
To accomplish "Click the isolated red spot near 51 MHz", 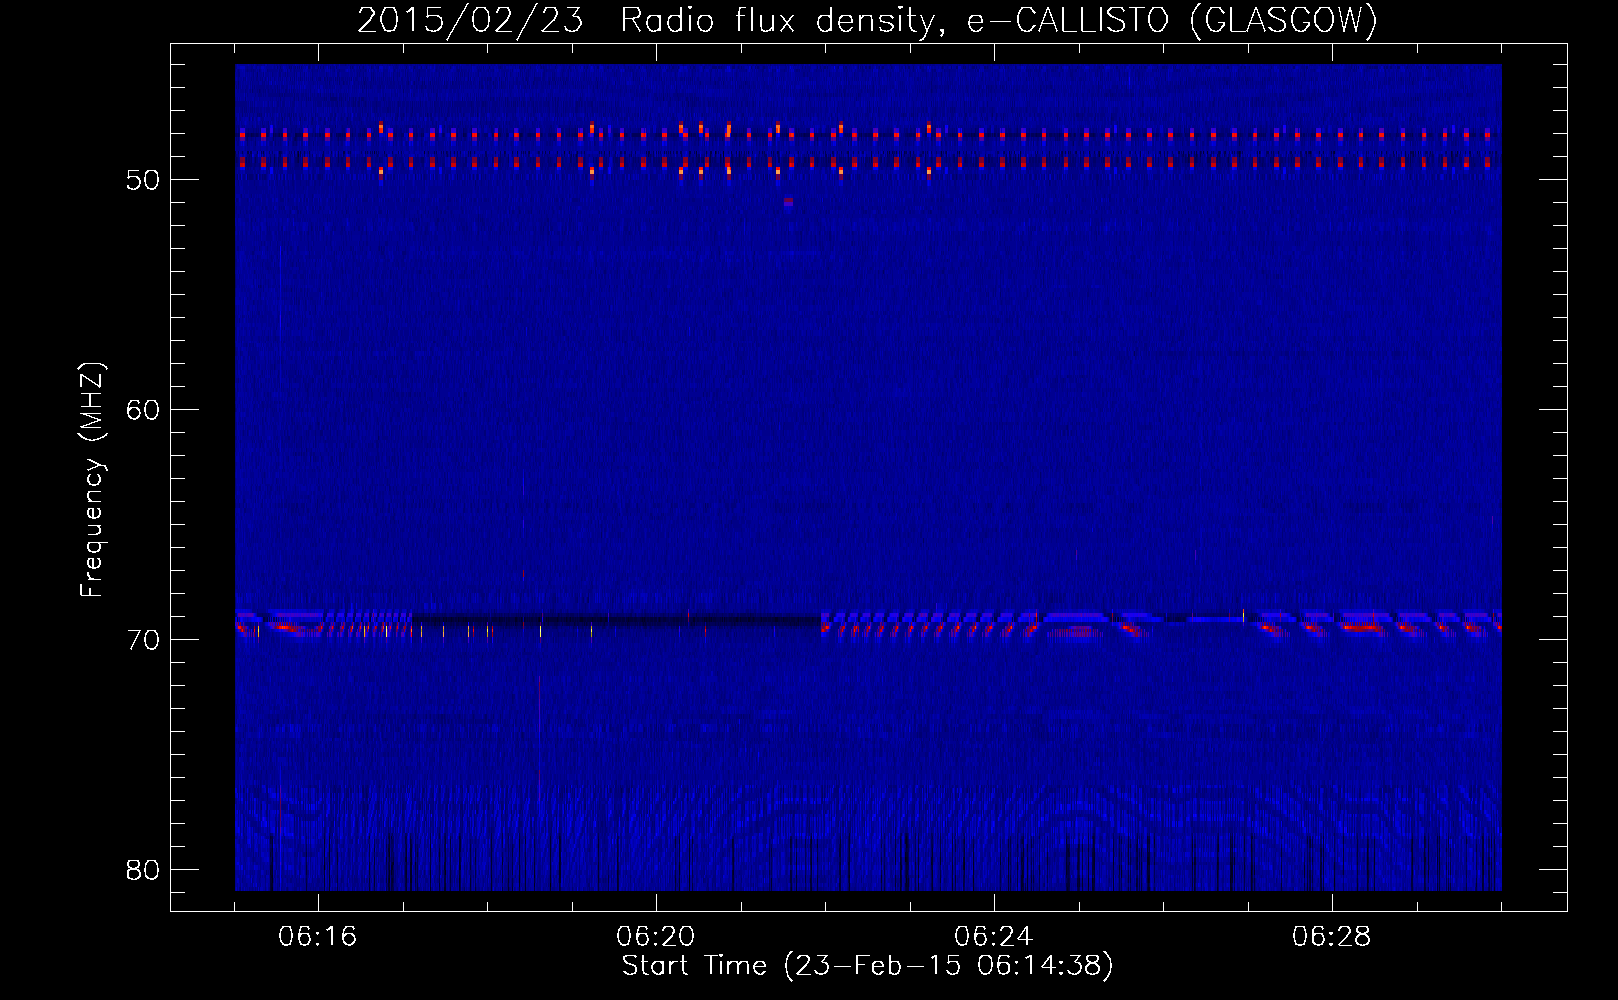I will [x=789, y=202].
